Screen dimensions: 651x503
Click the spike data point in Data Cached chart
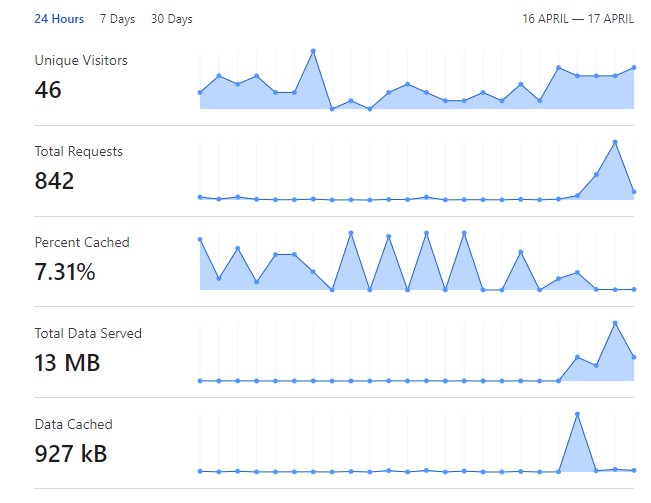578,414
